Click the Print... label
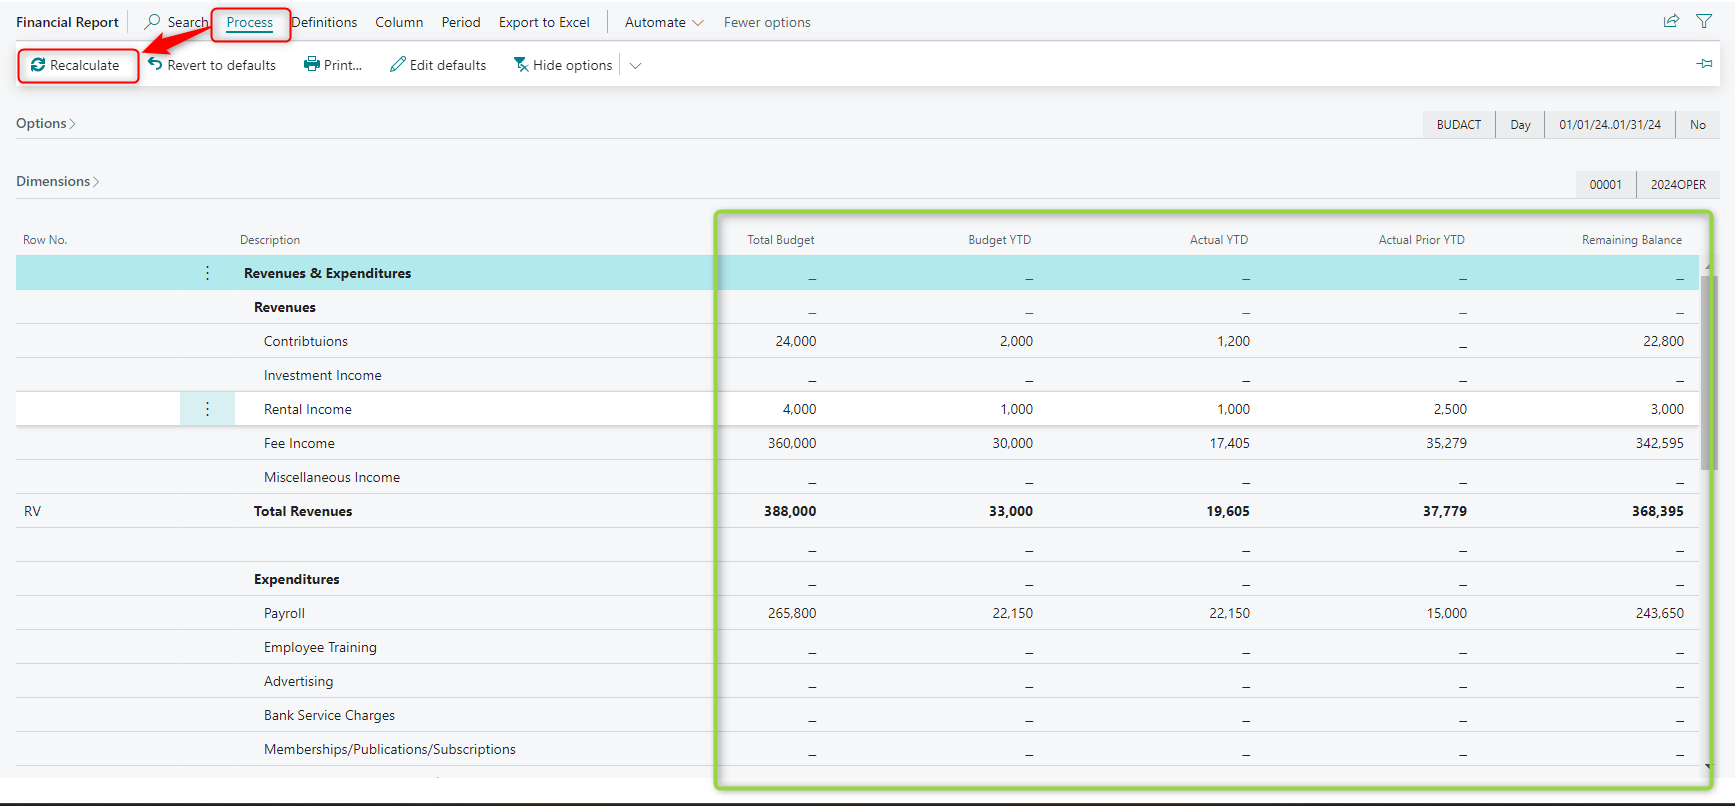Screen dimensions: 1735x806 tap(343, 65)
